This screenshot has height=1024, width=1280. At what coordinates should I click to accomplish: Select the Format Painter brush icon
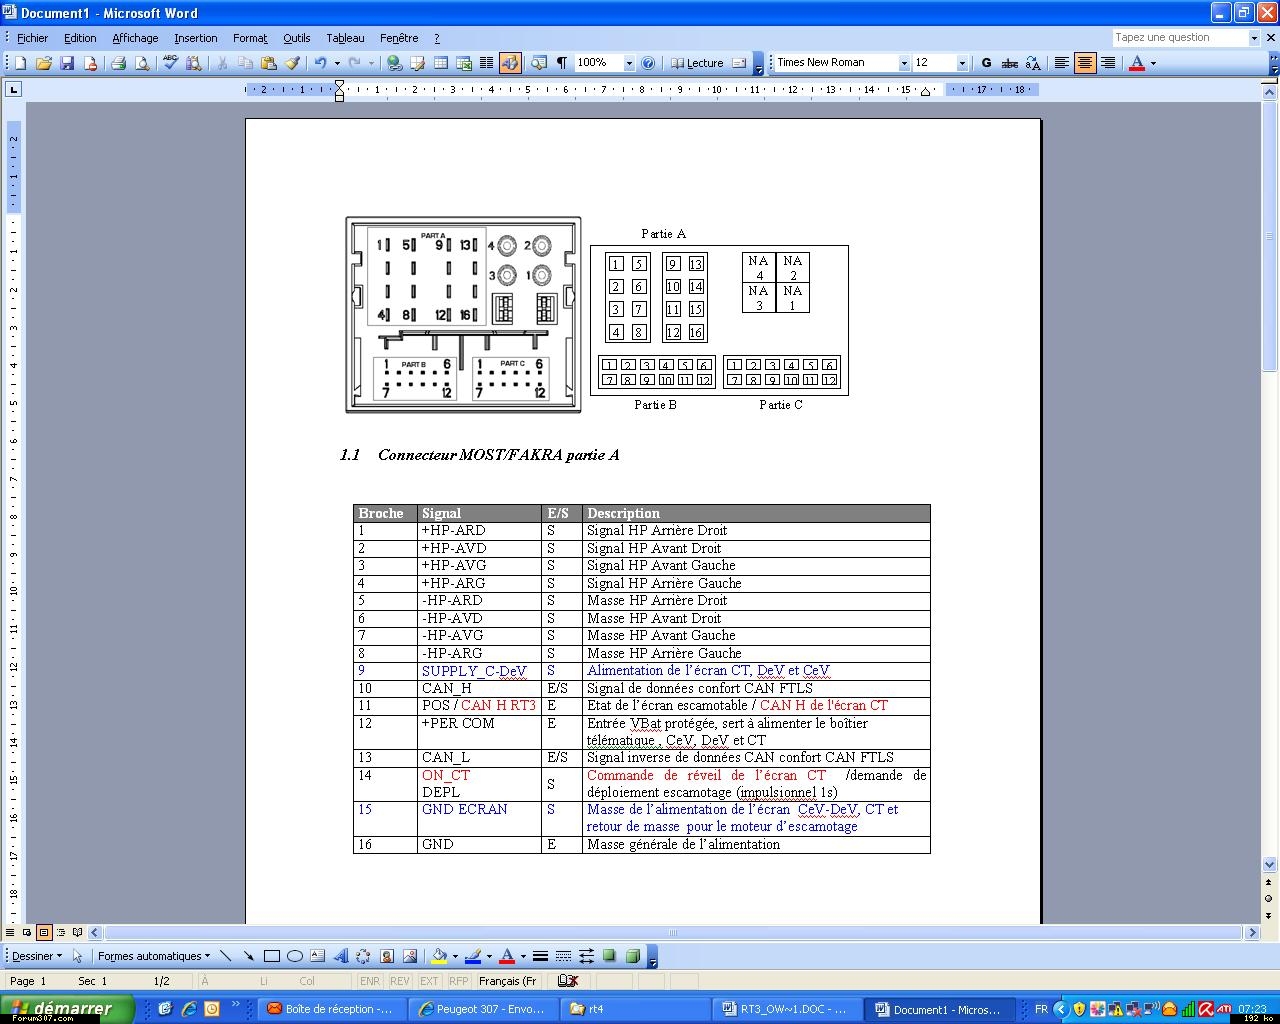292,63
